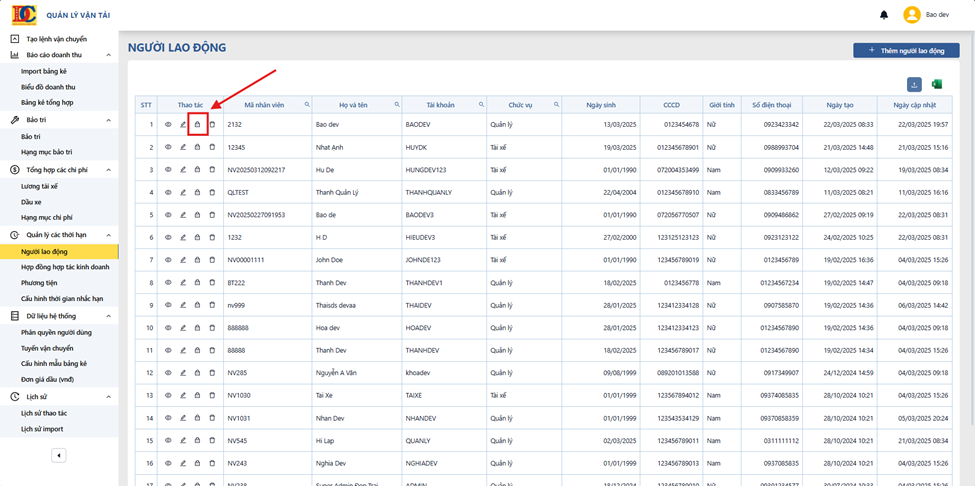Click lock icon for Hu De row

[198, 170]
